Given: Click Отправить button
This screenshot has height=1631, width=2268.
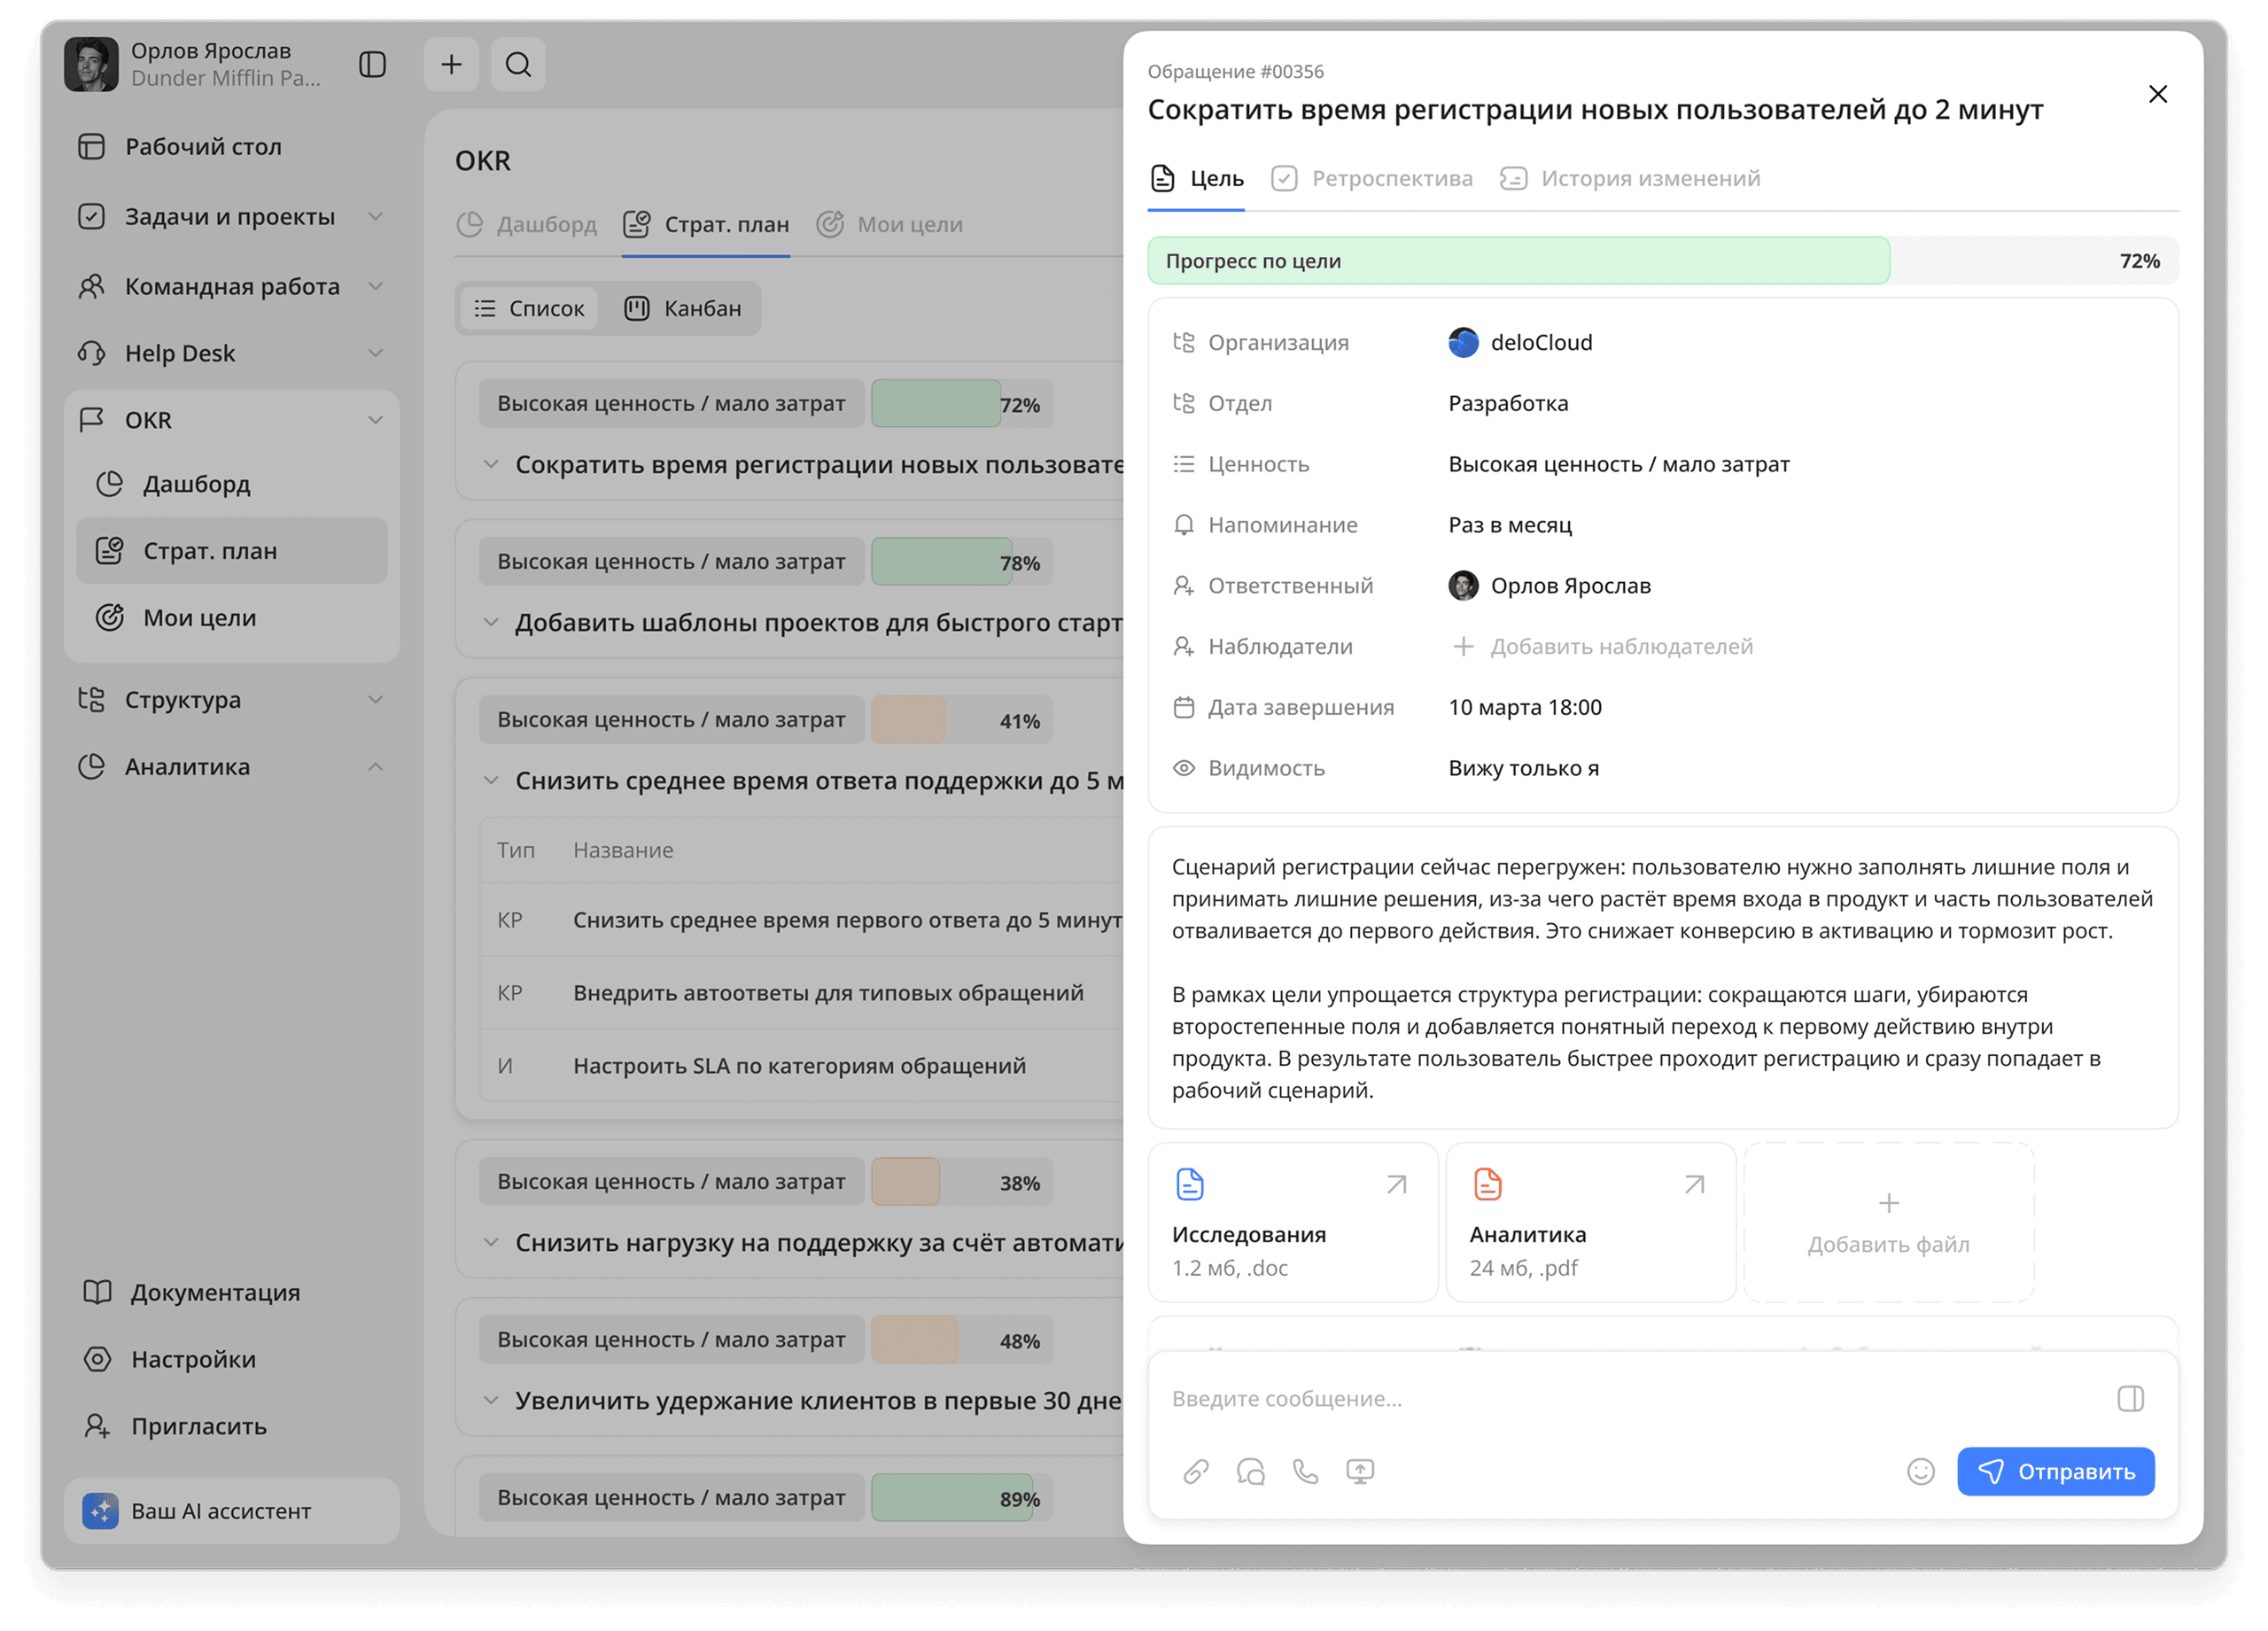Looking at the screenshot, I should coord(2055,1471).
